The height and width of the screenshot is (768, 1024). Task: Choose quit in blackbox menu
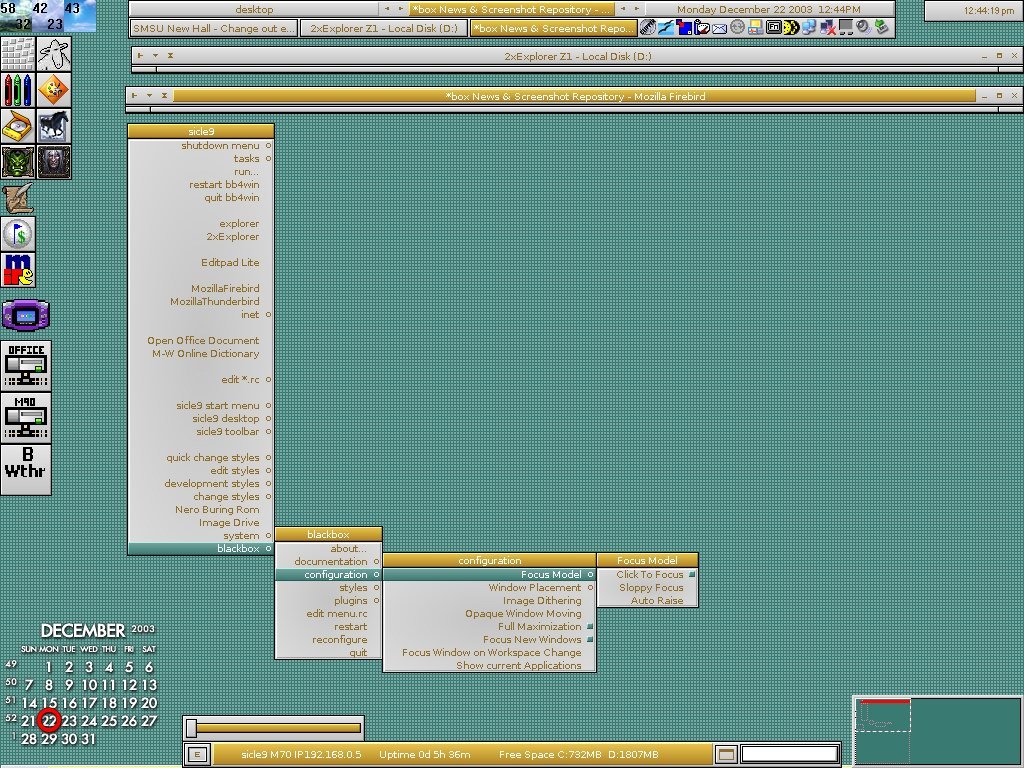coord(328,653)
